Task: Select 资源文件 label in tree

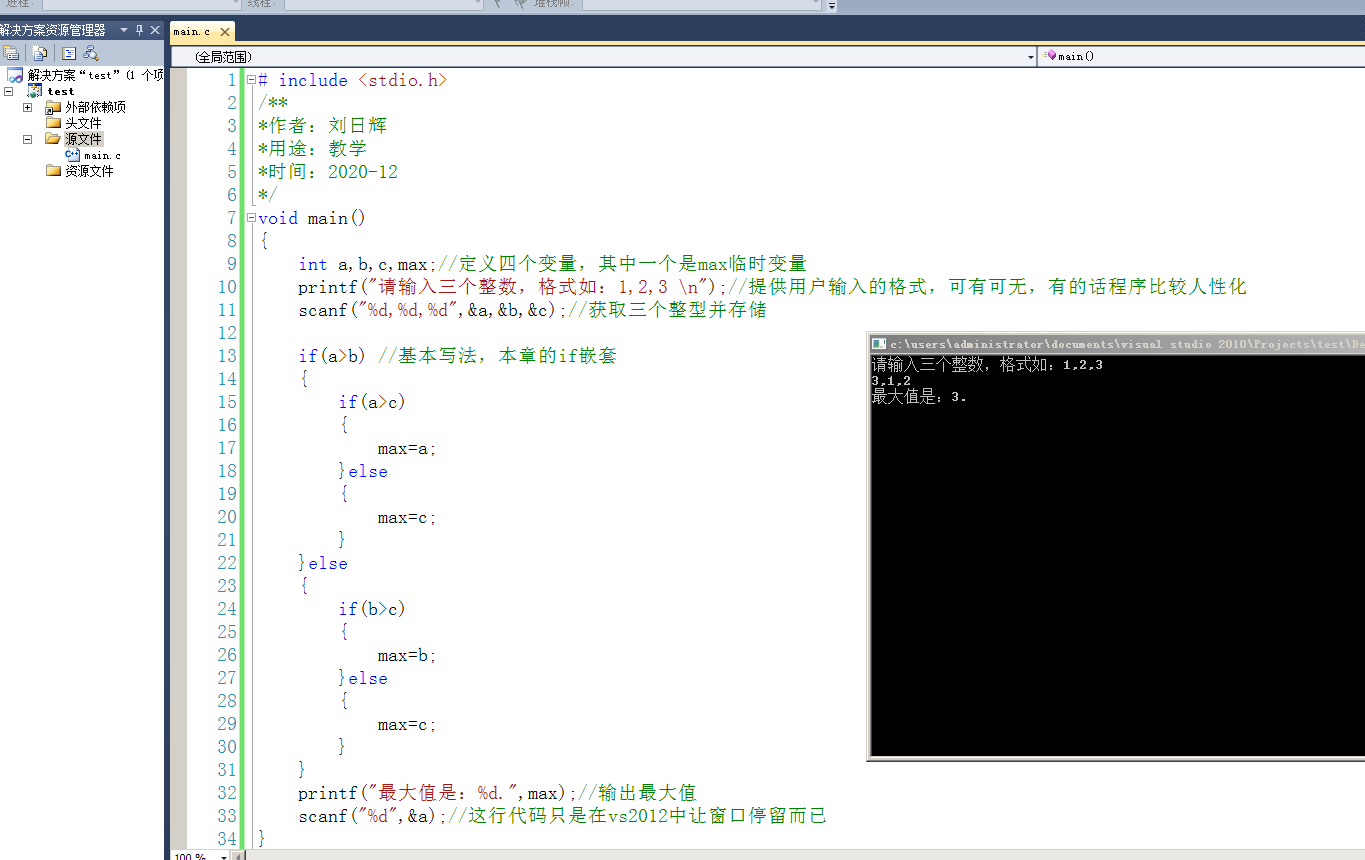Action: [x=90, y=171]
